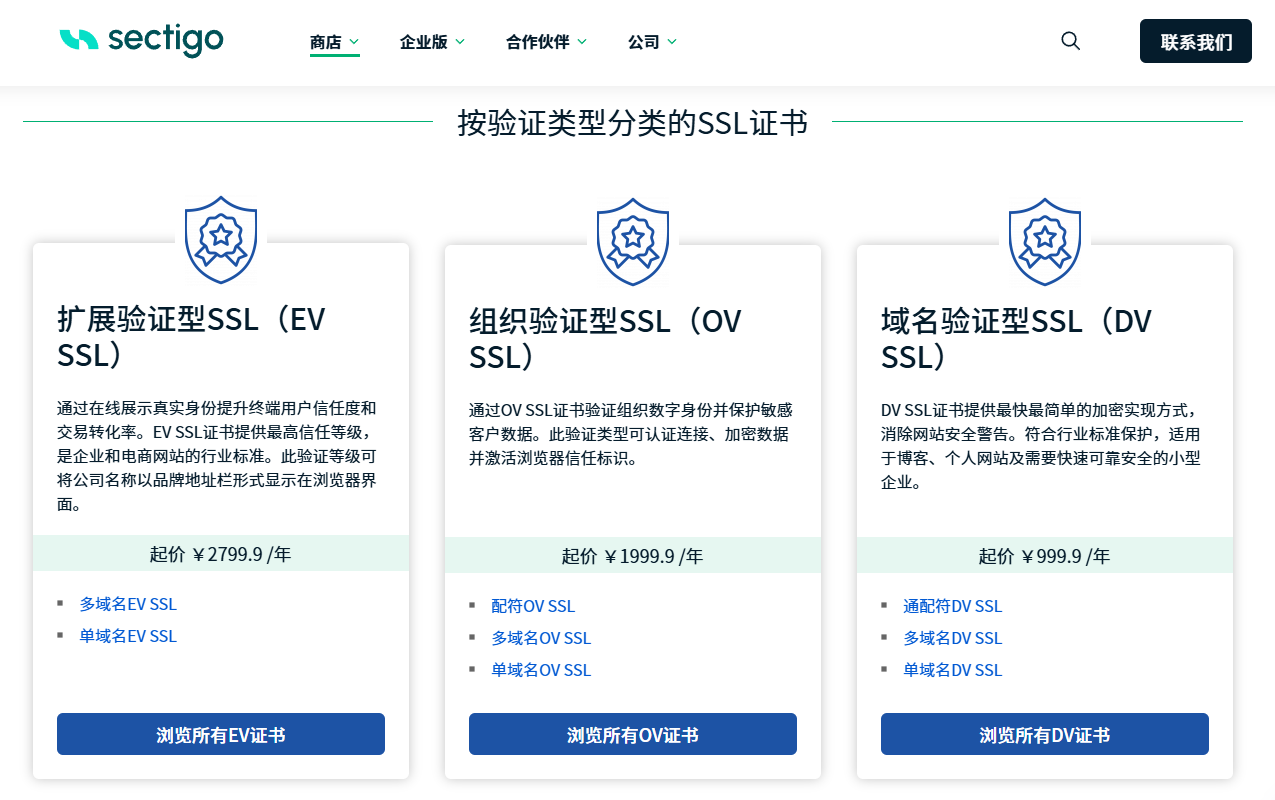1275x800 pixels.
Task: Open the 通配符DV SSL link
Action: [x=952, y=606]
